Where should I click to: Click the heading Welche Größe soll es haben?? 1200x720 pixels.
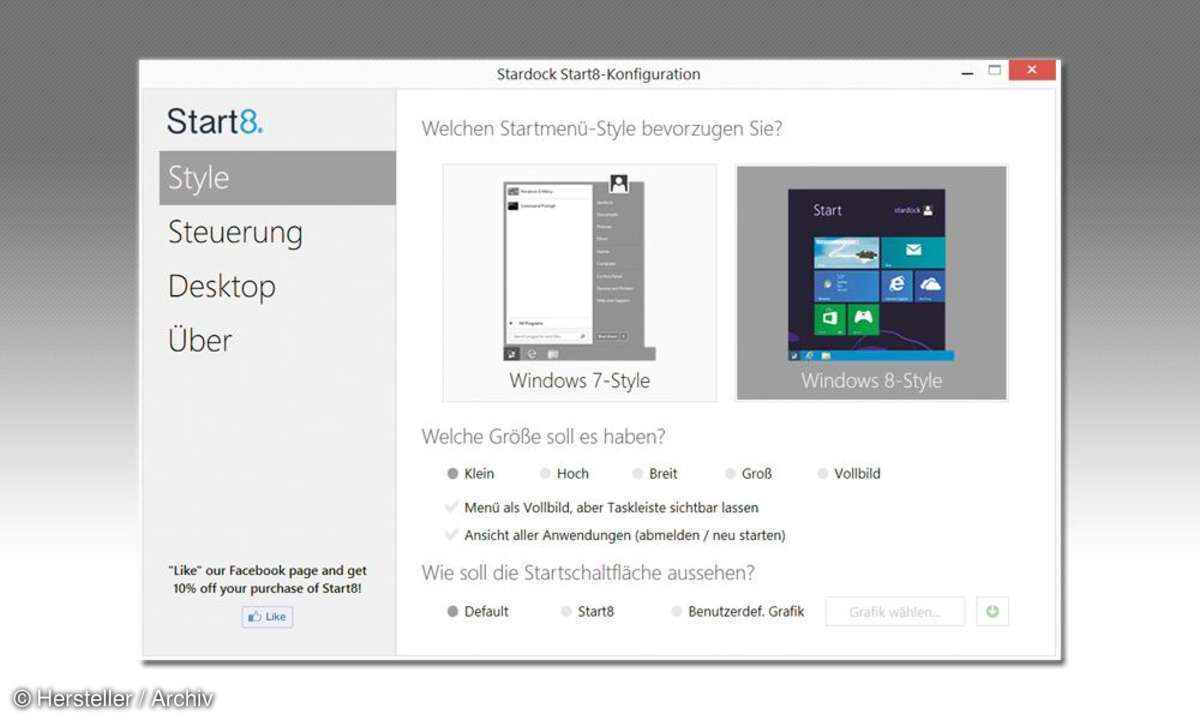(544, 437)
